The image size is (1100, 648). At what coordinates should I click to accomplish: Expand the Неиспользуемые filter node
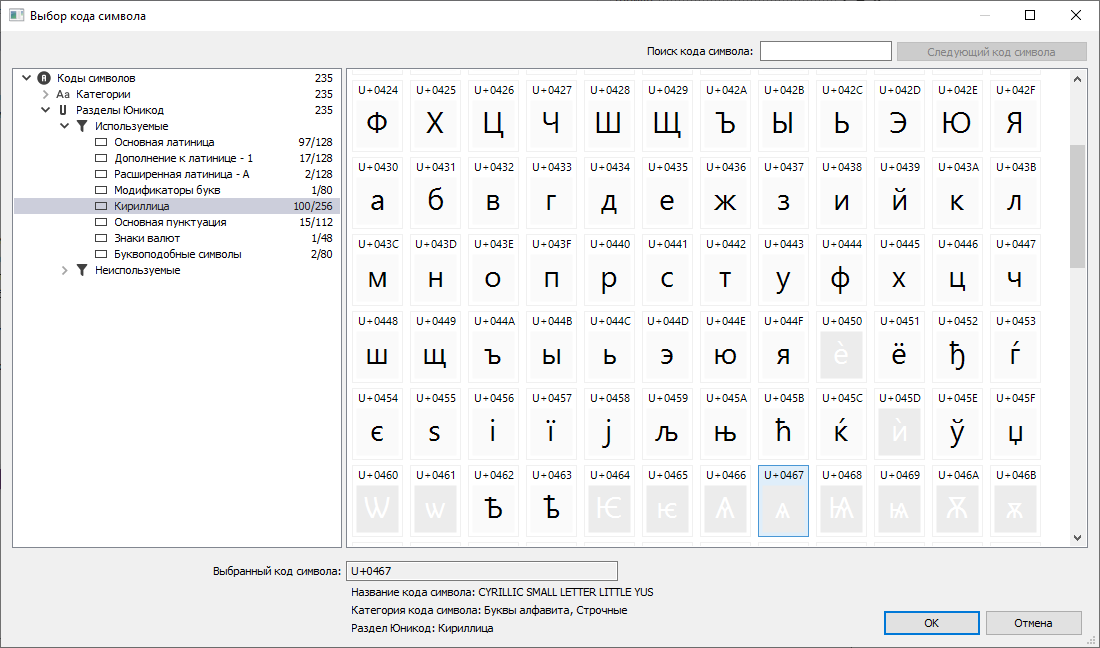point(65,270)
